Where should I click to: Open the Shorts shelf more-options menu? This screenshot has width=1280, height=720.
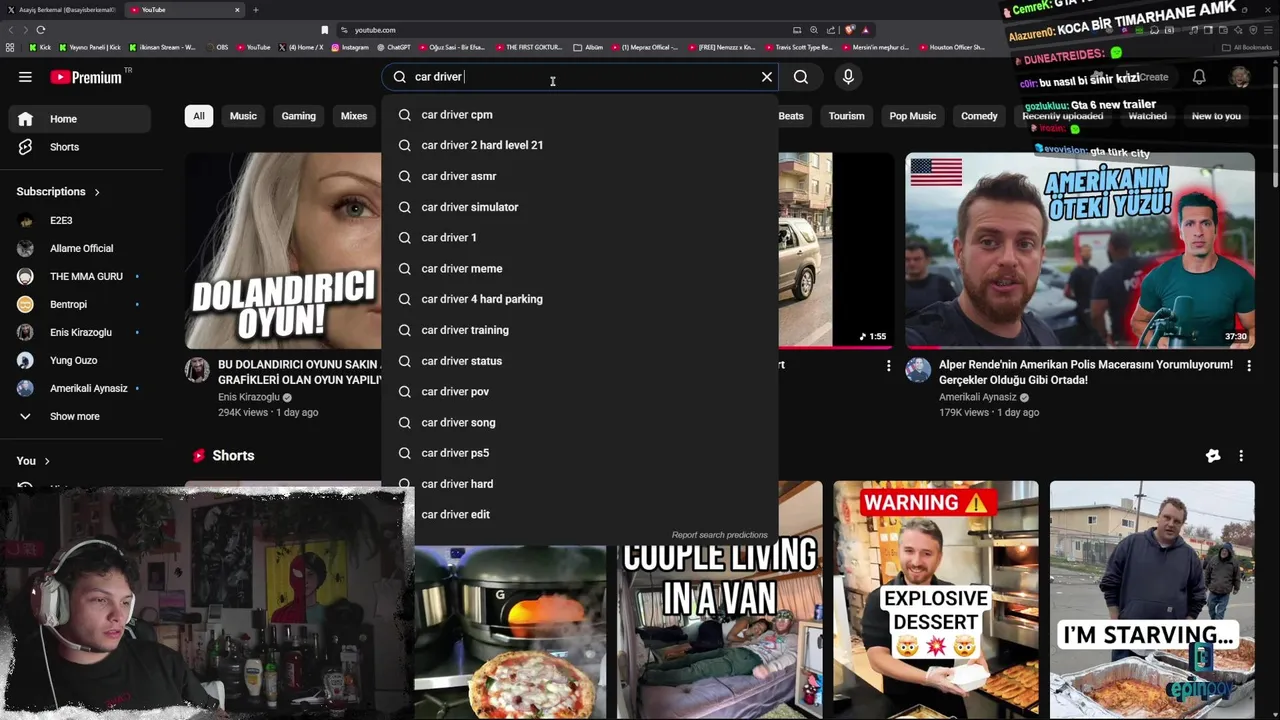tap(1241, 456)
